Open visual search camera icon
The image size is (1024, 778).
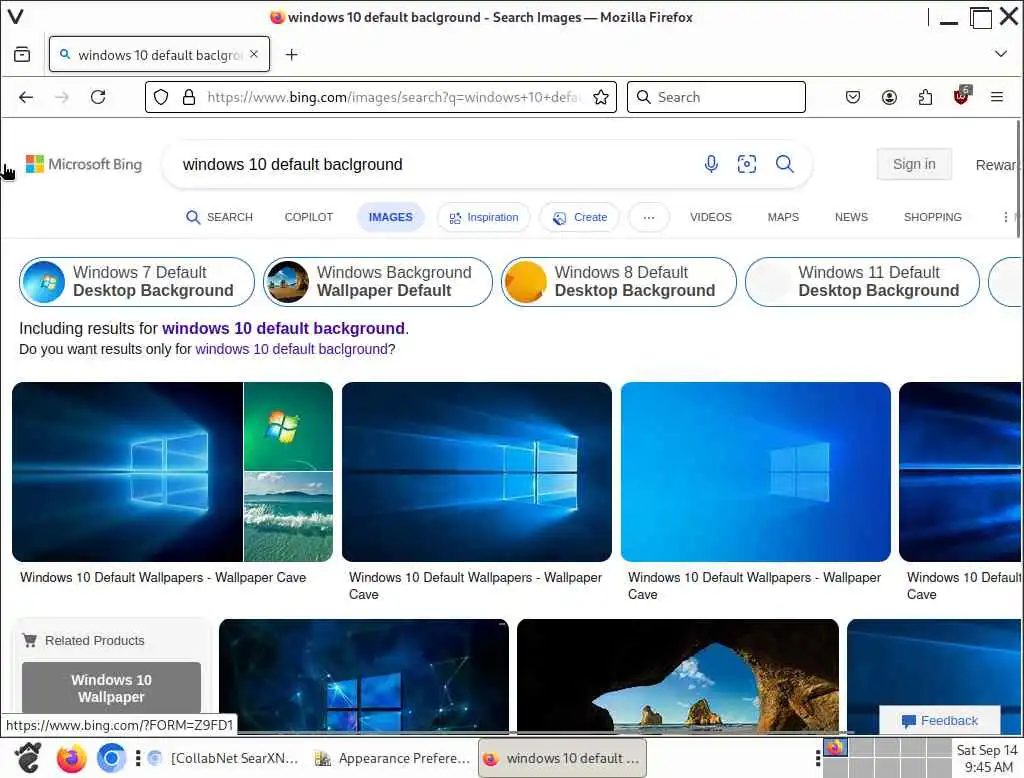pos(746,164)
